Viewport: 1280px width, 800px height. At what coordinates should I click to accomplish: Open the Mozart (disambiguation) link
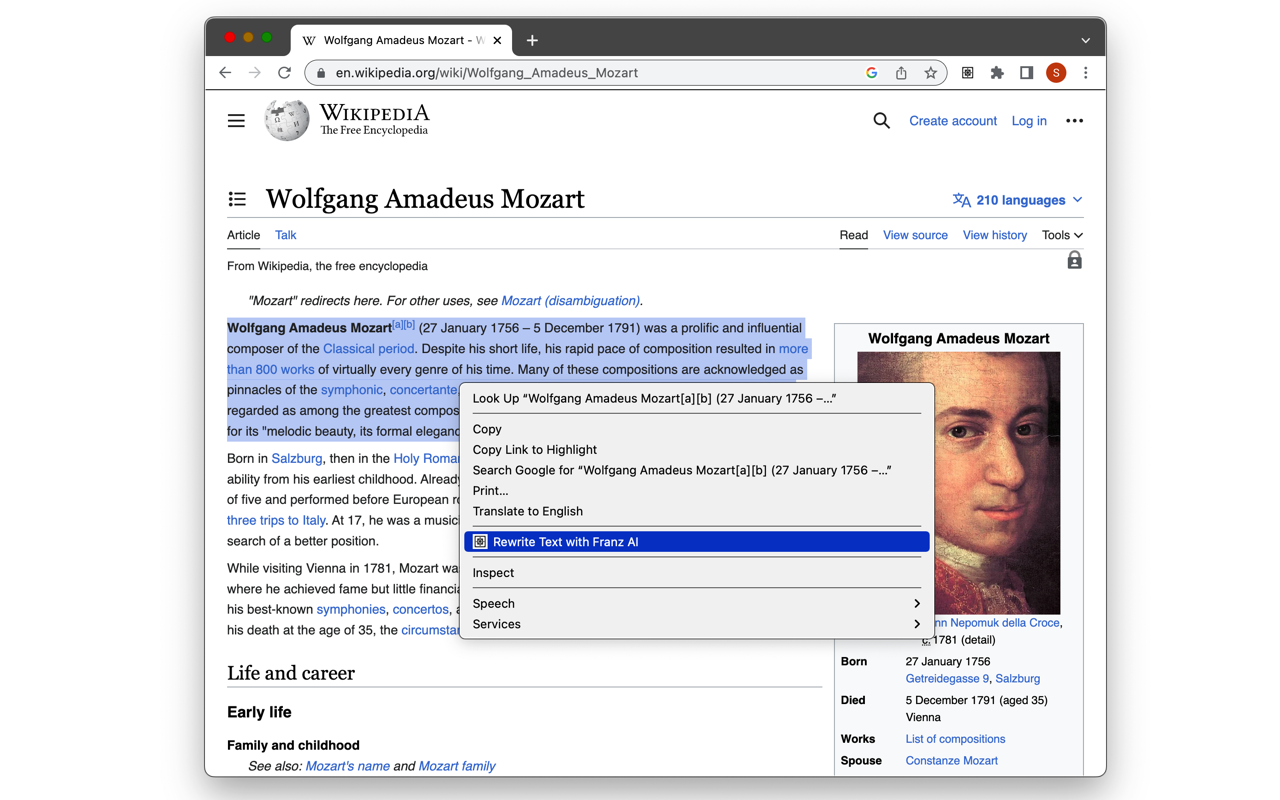571,301
